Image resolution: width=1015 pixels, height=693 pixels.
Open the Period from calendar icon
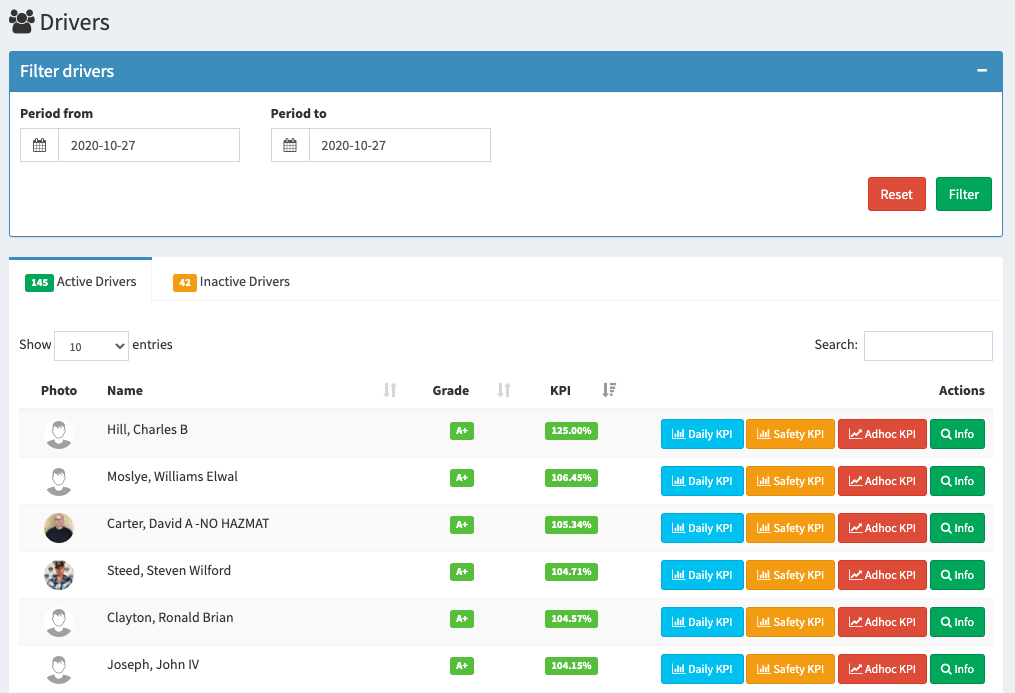point(39,145)
